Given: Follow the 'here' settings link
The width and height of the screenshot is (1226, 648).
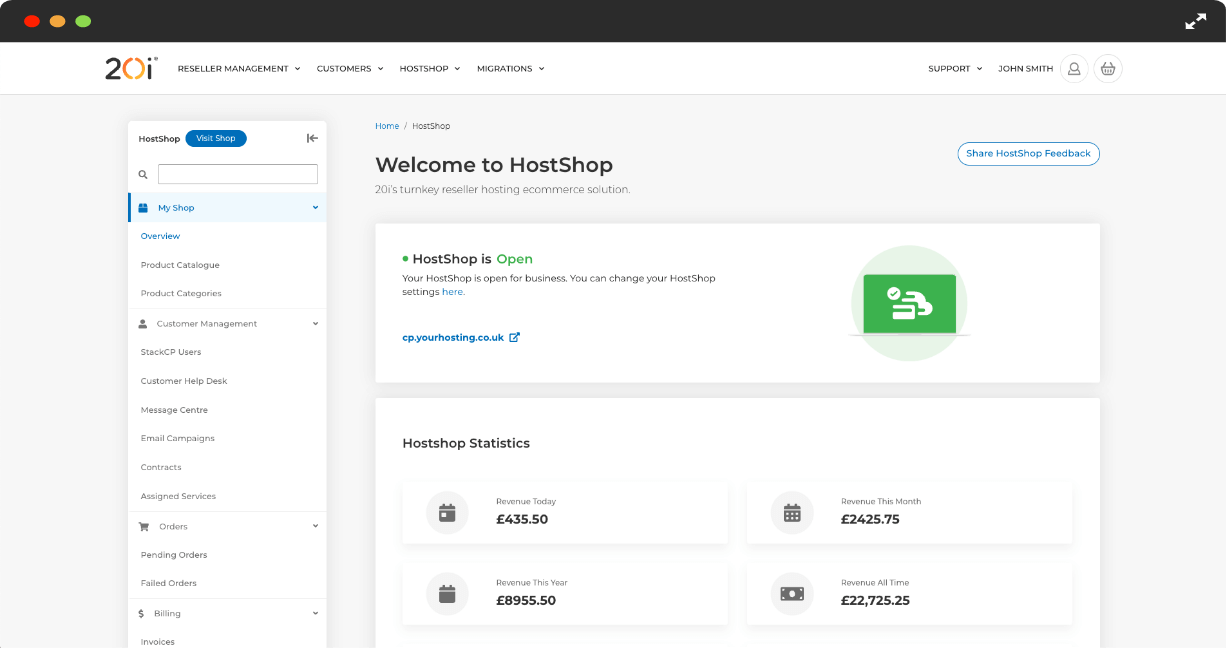Looking at the screenshot, I should pos(453,292).
